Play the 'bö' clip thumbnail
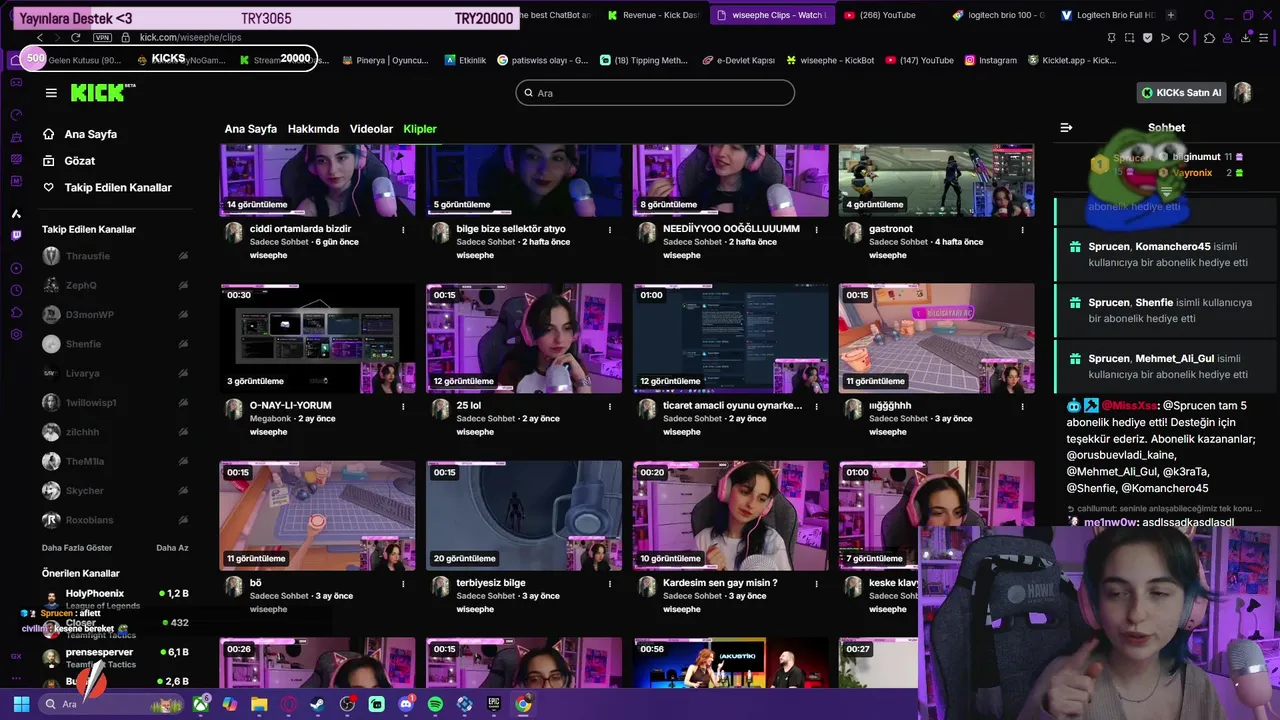Viewport: 1280px width, 720px height. (x=318, y=516)
